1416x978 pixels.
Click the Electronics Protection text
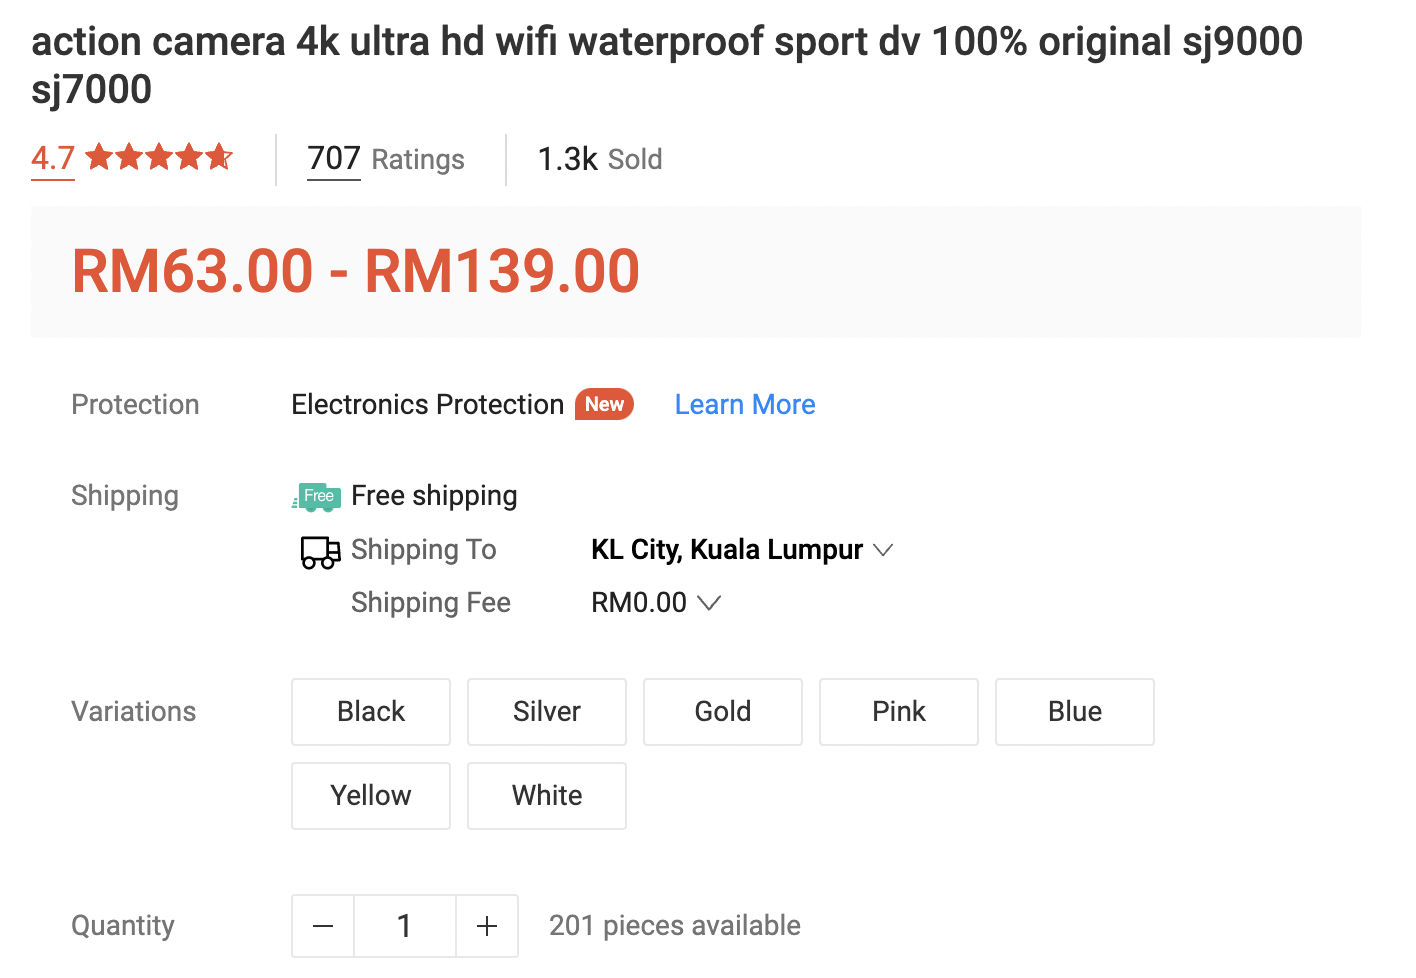click(x=428, y=405)
